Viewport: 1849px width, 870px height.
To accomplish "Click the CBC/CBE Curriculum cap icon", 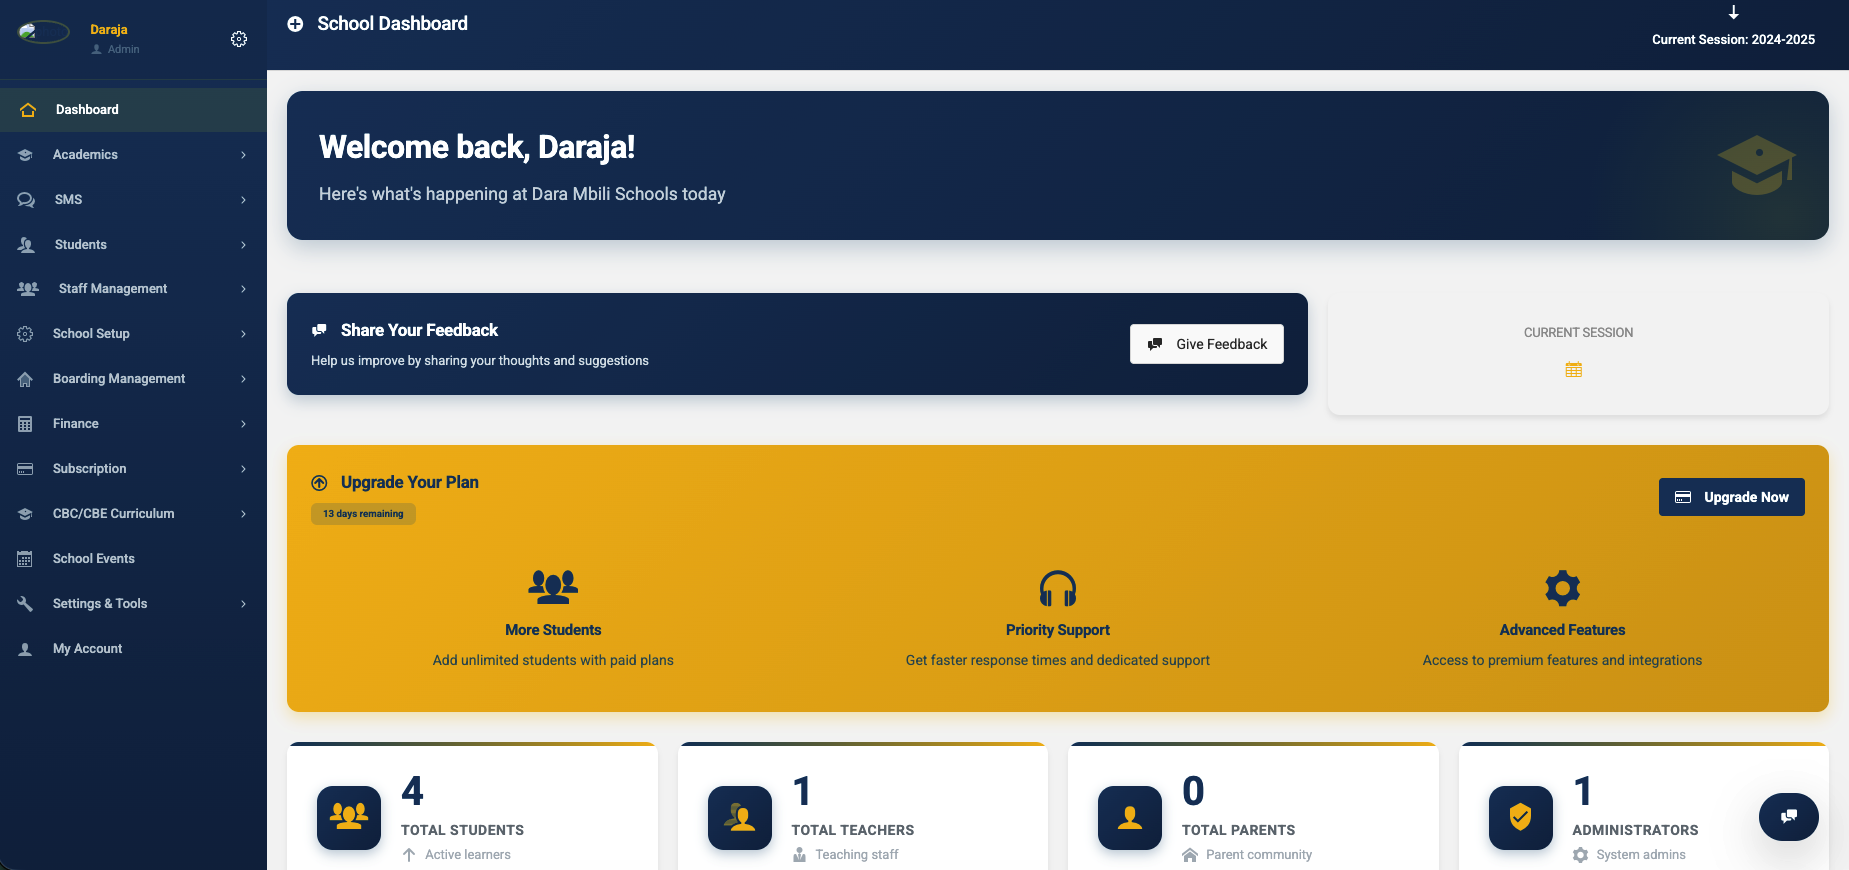I will point(26,514).
